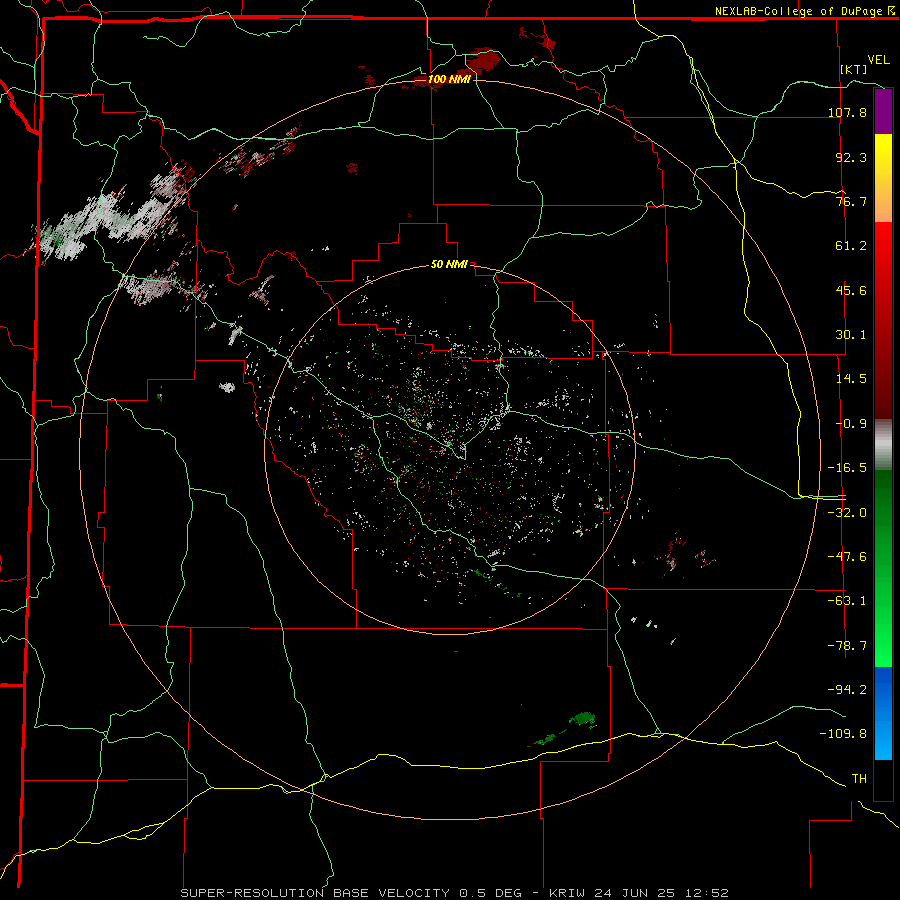Click the dark red echo blob near top
Image resolution: width=900 pixels, height=900 pixels.
tap(483, 59)
